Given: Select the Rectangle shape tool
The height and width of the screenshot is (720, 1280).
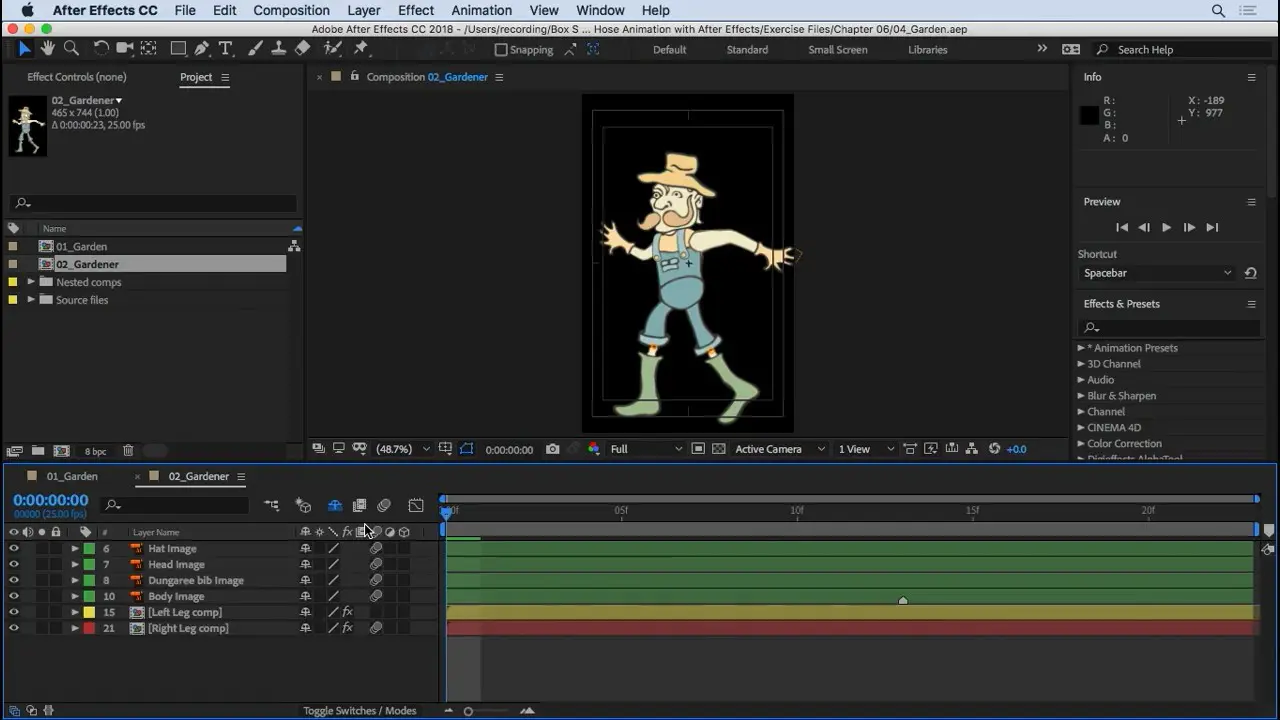Looking at the screenshot, I should pos(178,48).
